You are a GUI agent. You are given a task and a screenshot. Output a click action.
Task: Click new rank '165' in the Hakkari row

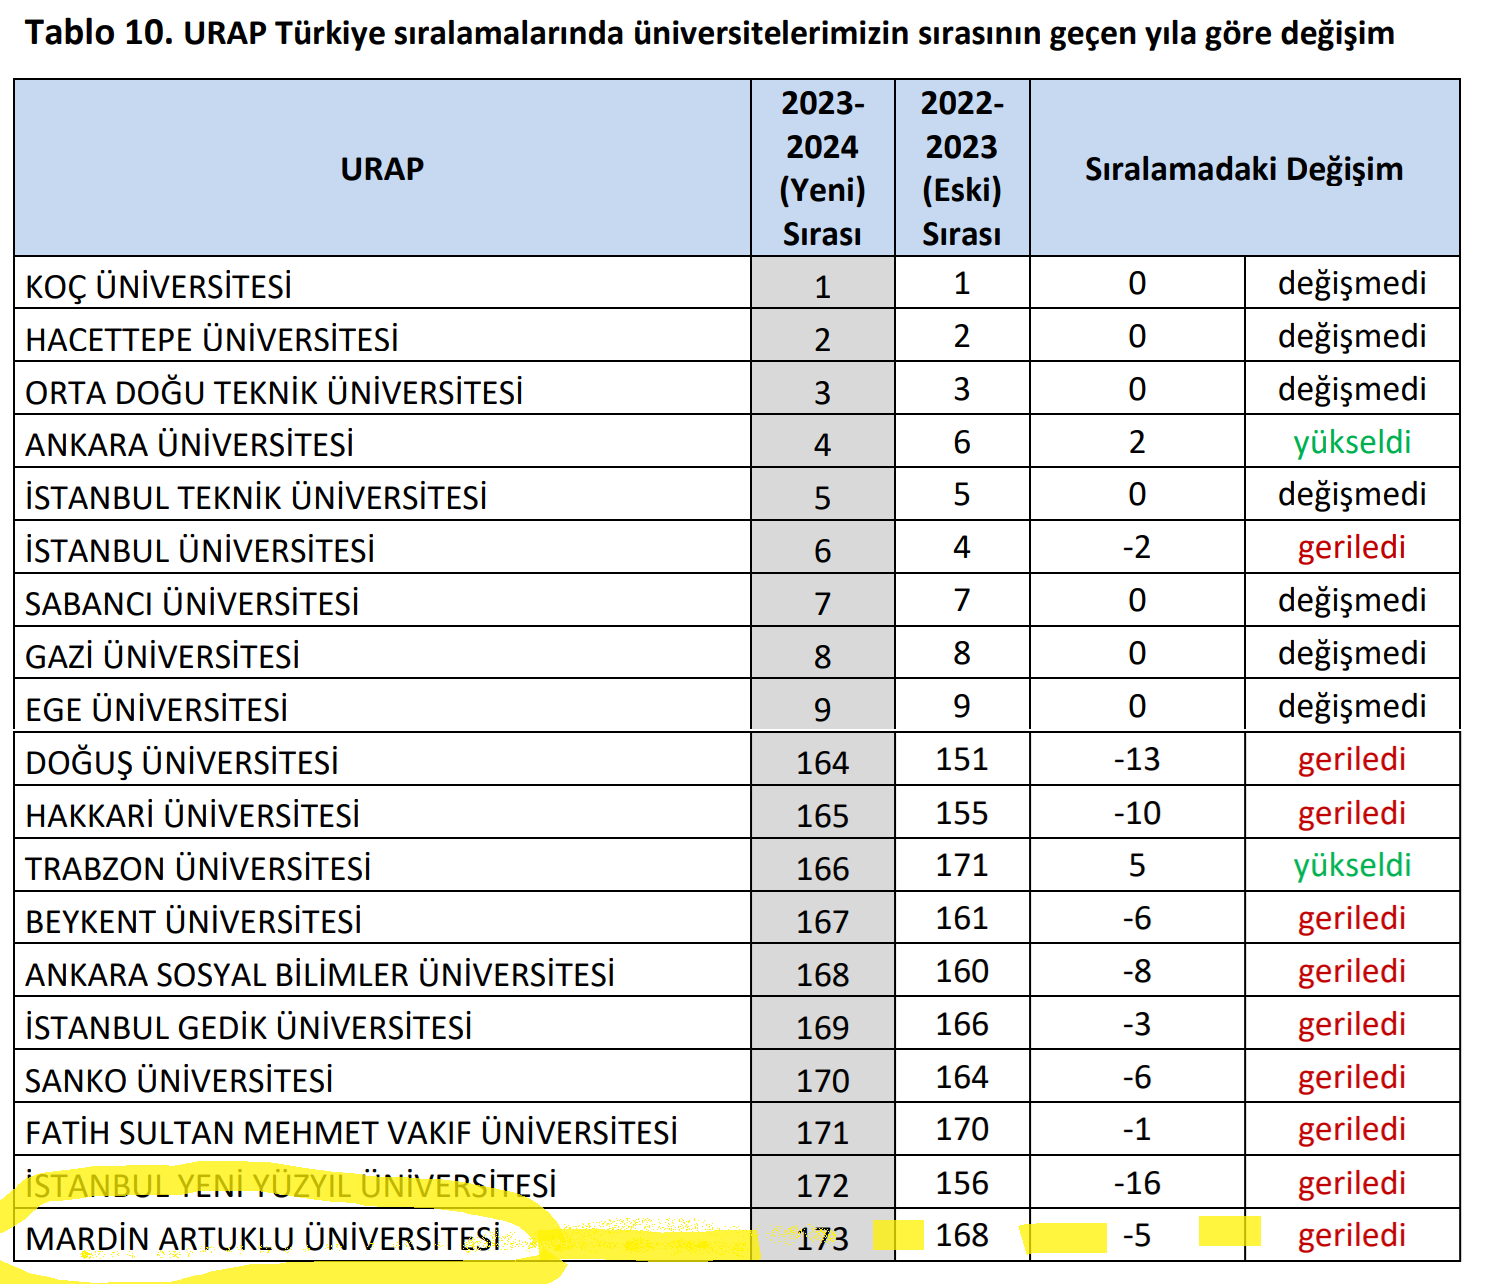point(822,816)
